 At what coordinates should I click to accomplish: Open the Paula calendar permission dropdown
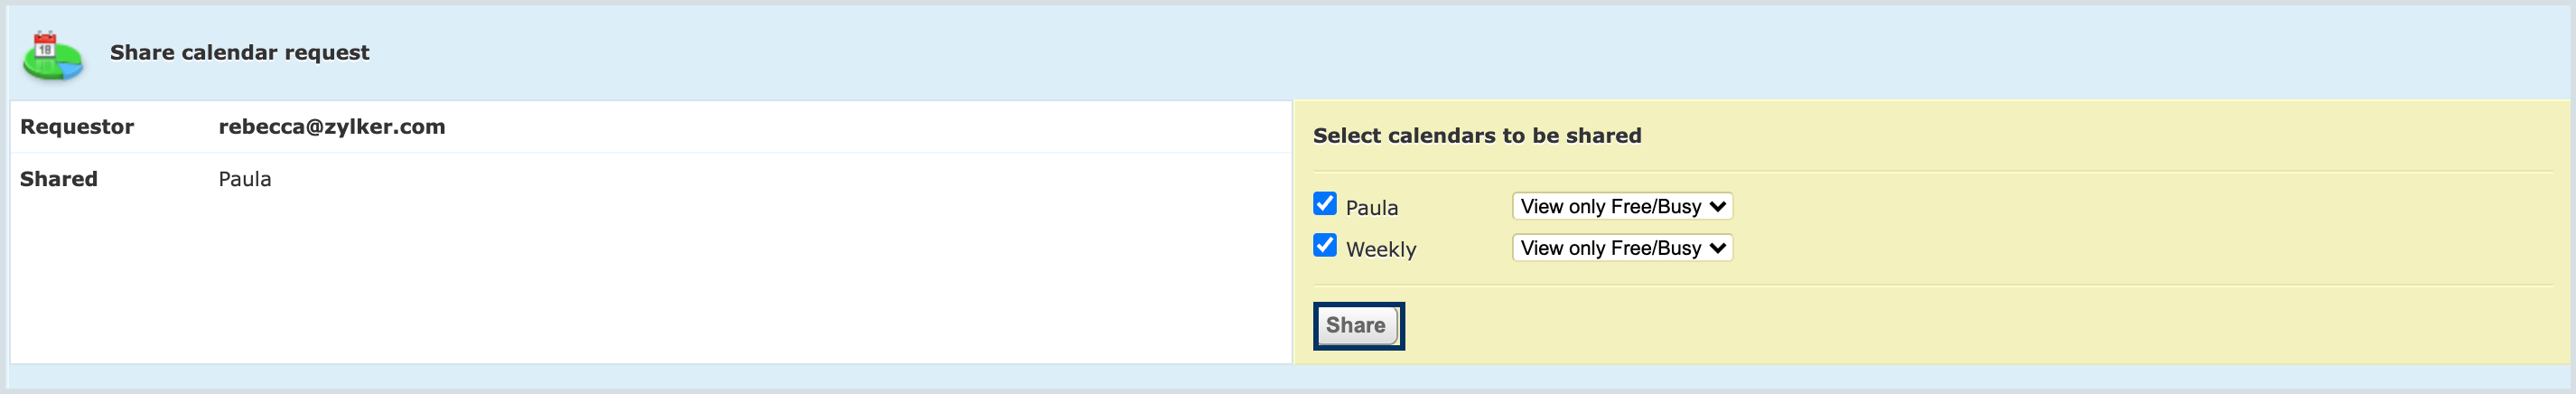[x=1621, y=206]
